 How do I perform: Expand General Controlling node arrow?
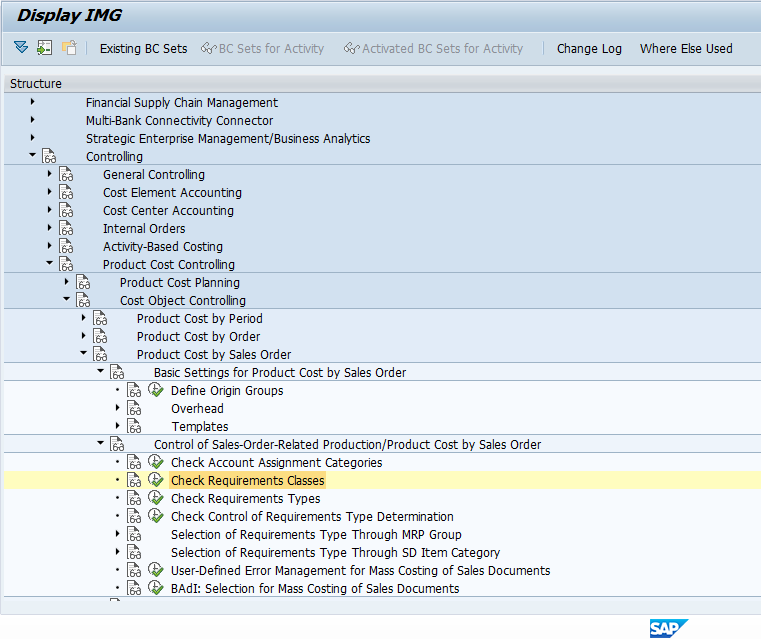(x=50, y=174)
